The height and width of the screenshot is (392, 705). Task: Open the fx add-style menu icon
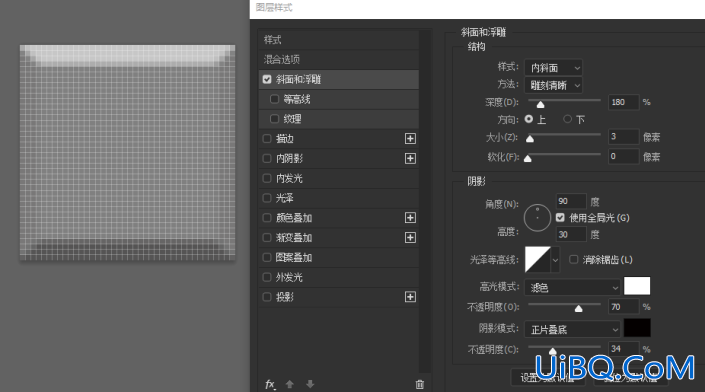(270, 384)
